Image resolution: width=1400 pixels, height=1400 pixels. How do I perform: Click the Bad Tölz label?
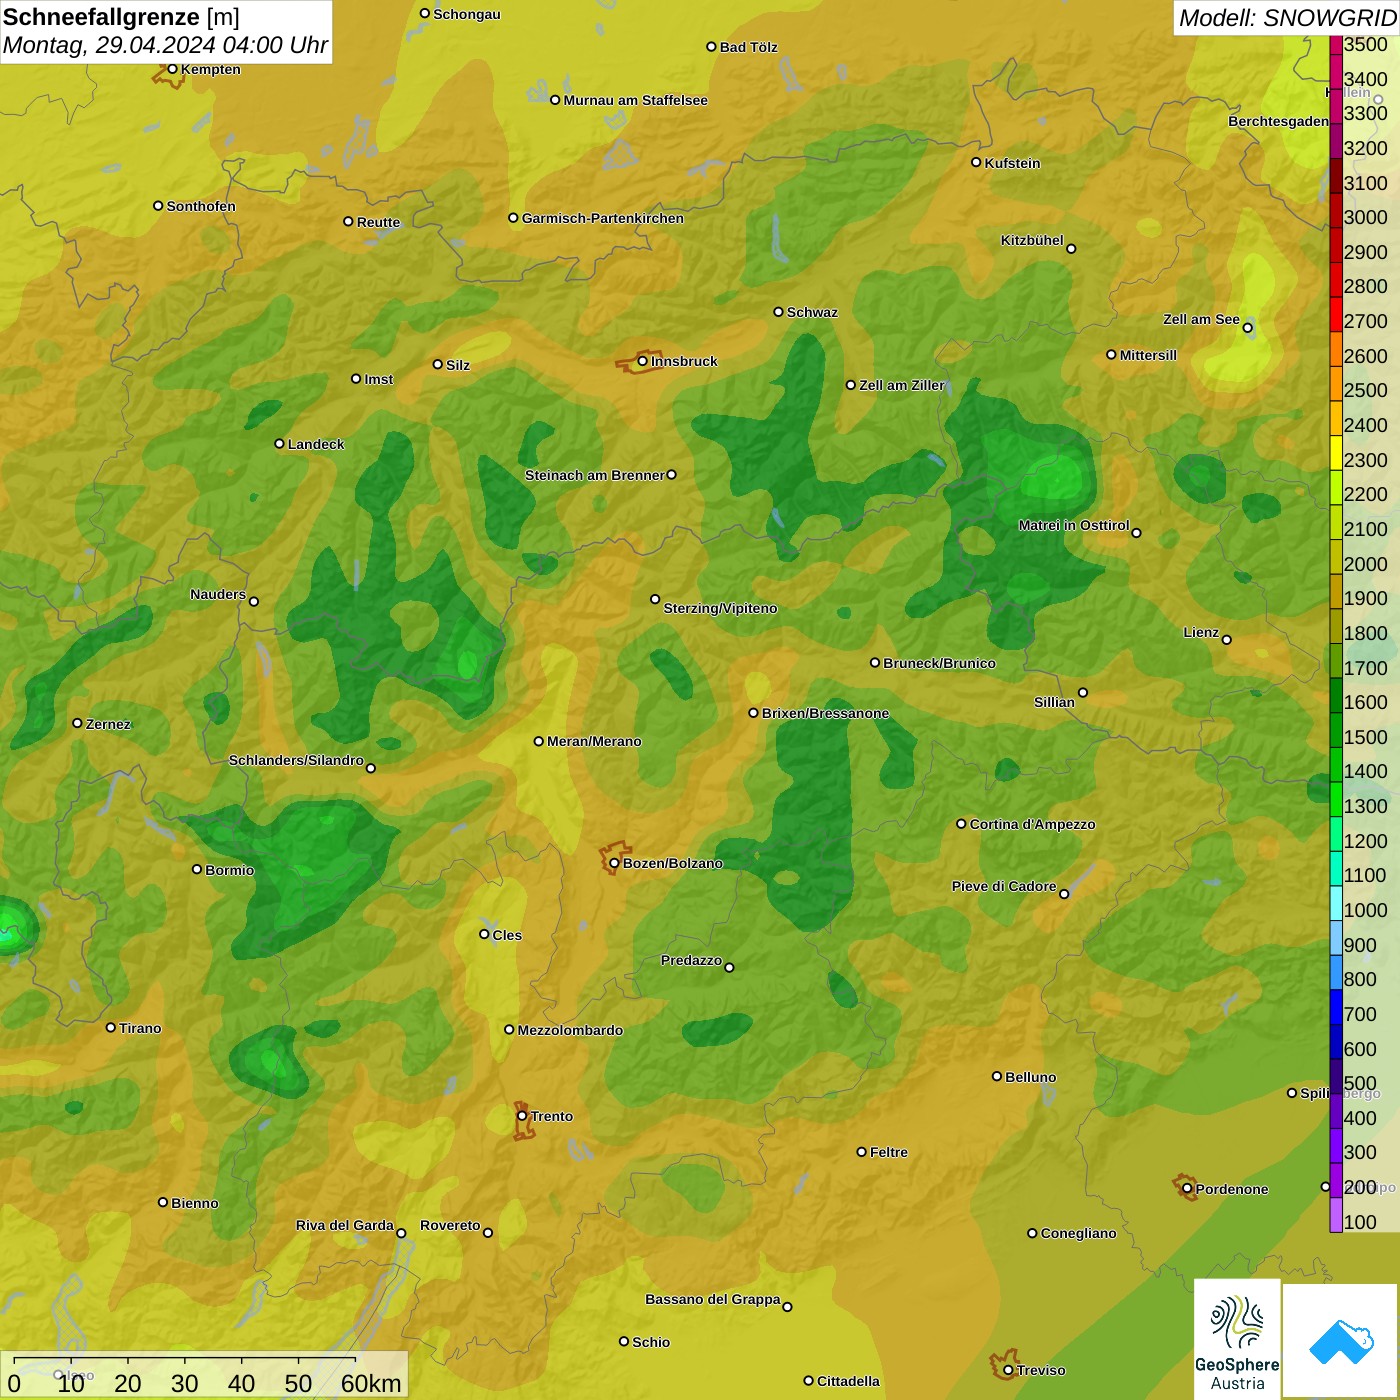[x=749, y=47]
